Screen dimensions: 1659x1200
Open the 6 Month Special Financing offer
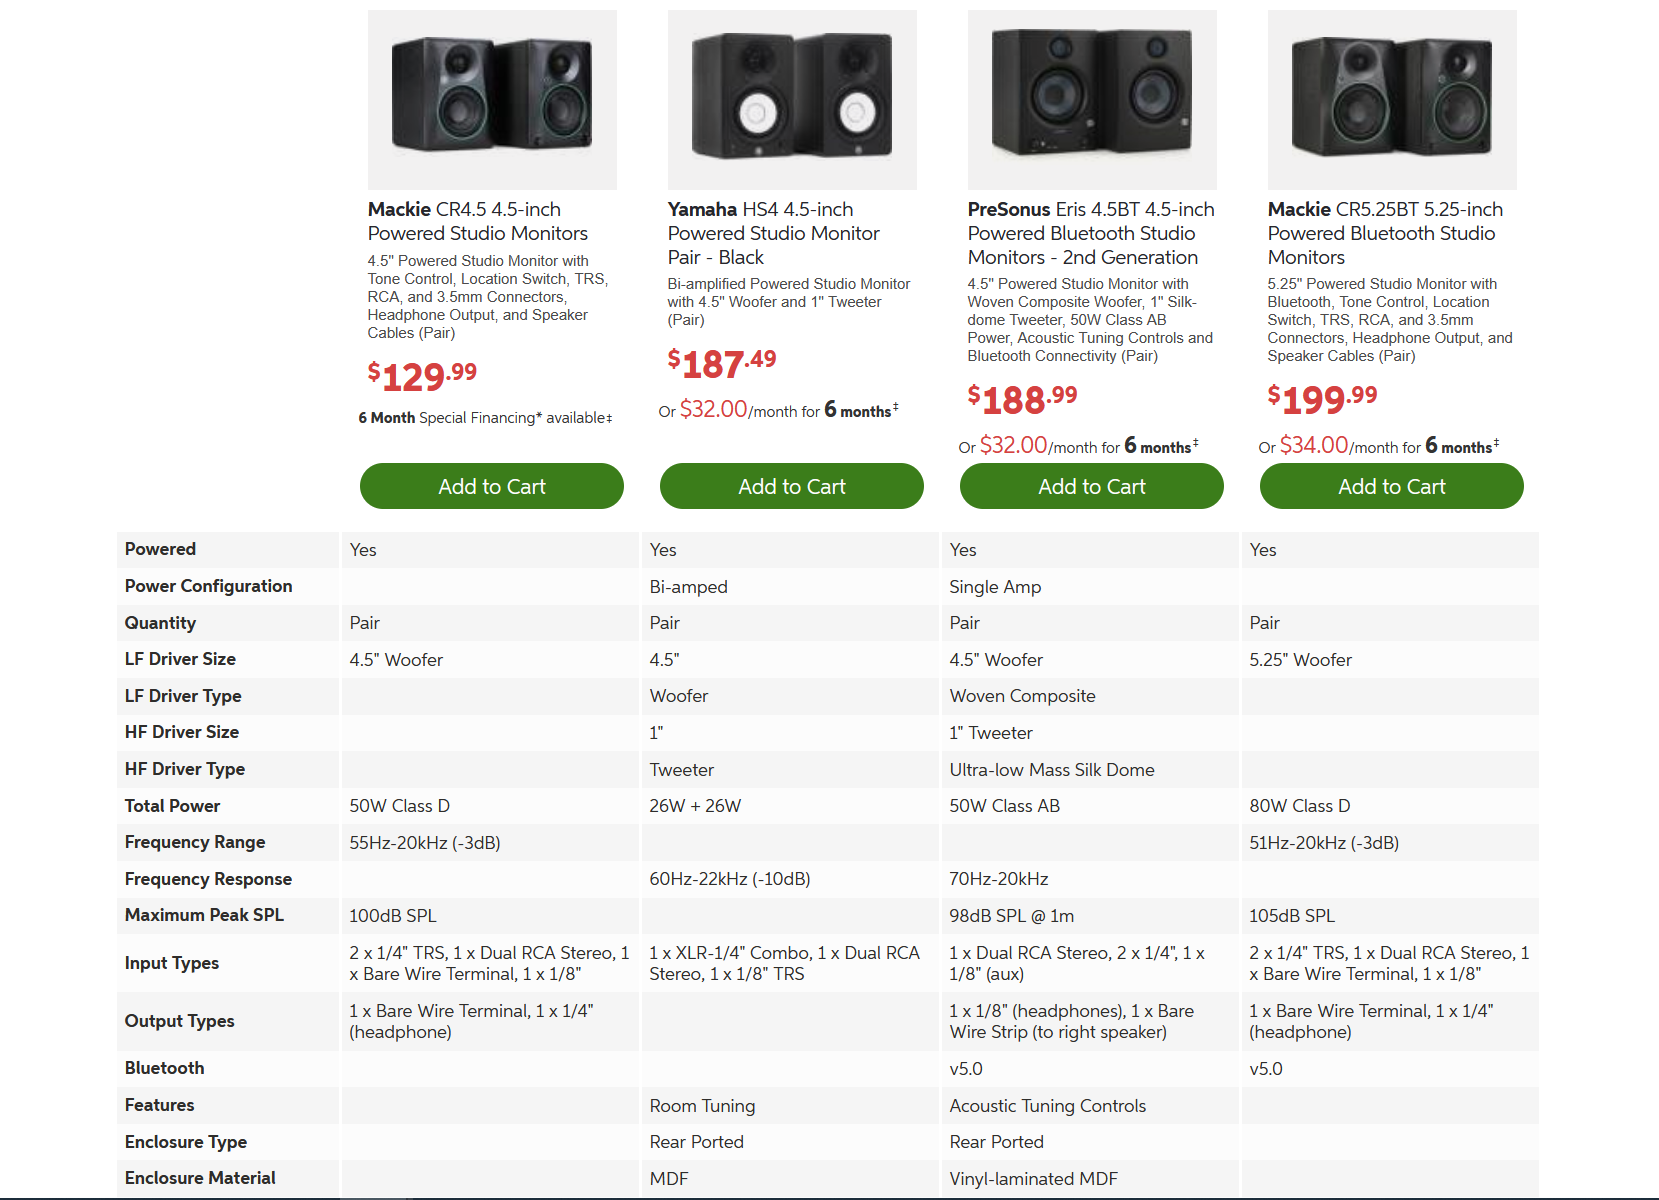485,418
